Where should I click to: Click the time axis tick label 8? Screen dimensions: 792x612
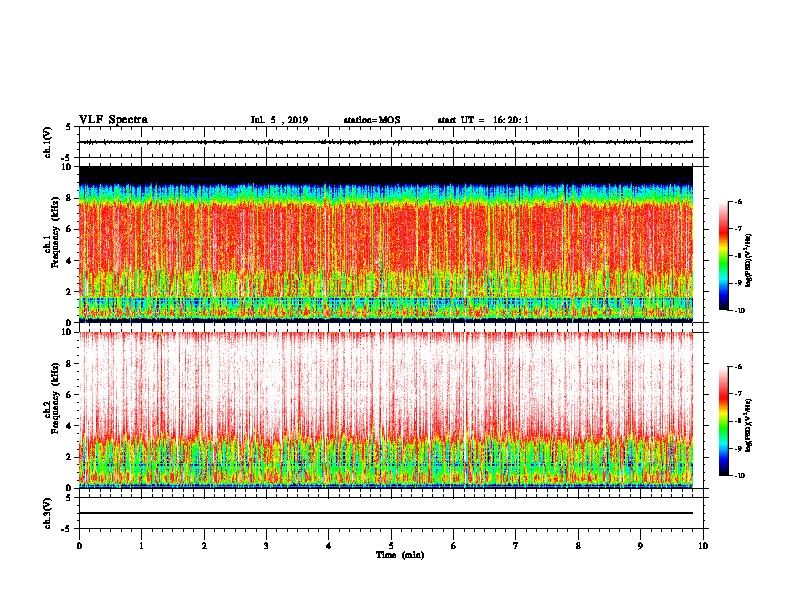tap(578, 546)
